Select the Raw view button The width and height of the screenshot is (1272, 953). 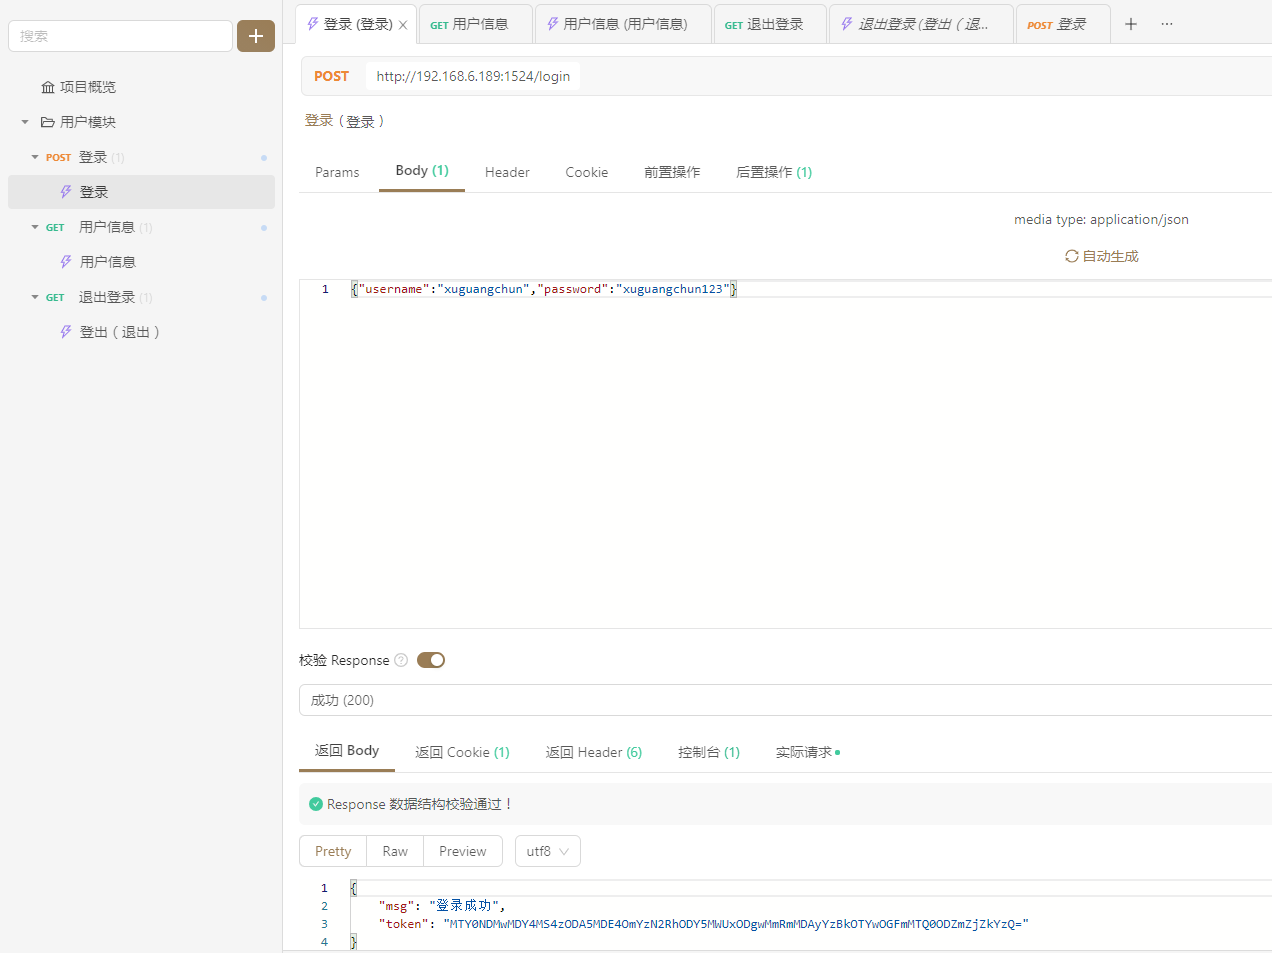click(x=395, y=851)
